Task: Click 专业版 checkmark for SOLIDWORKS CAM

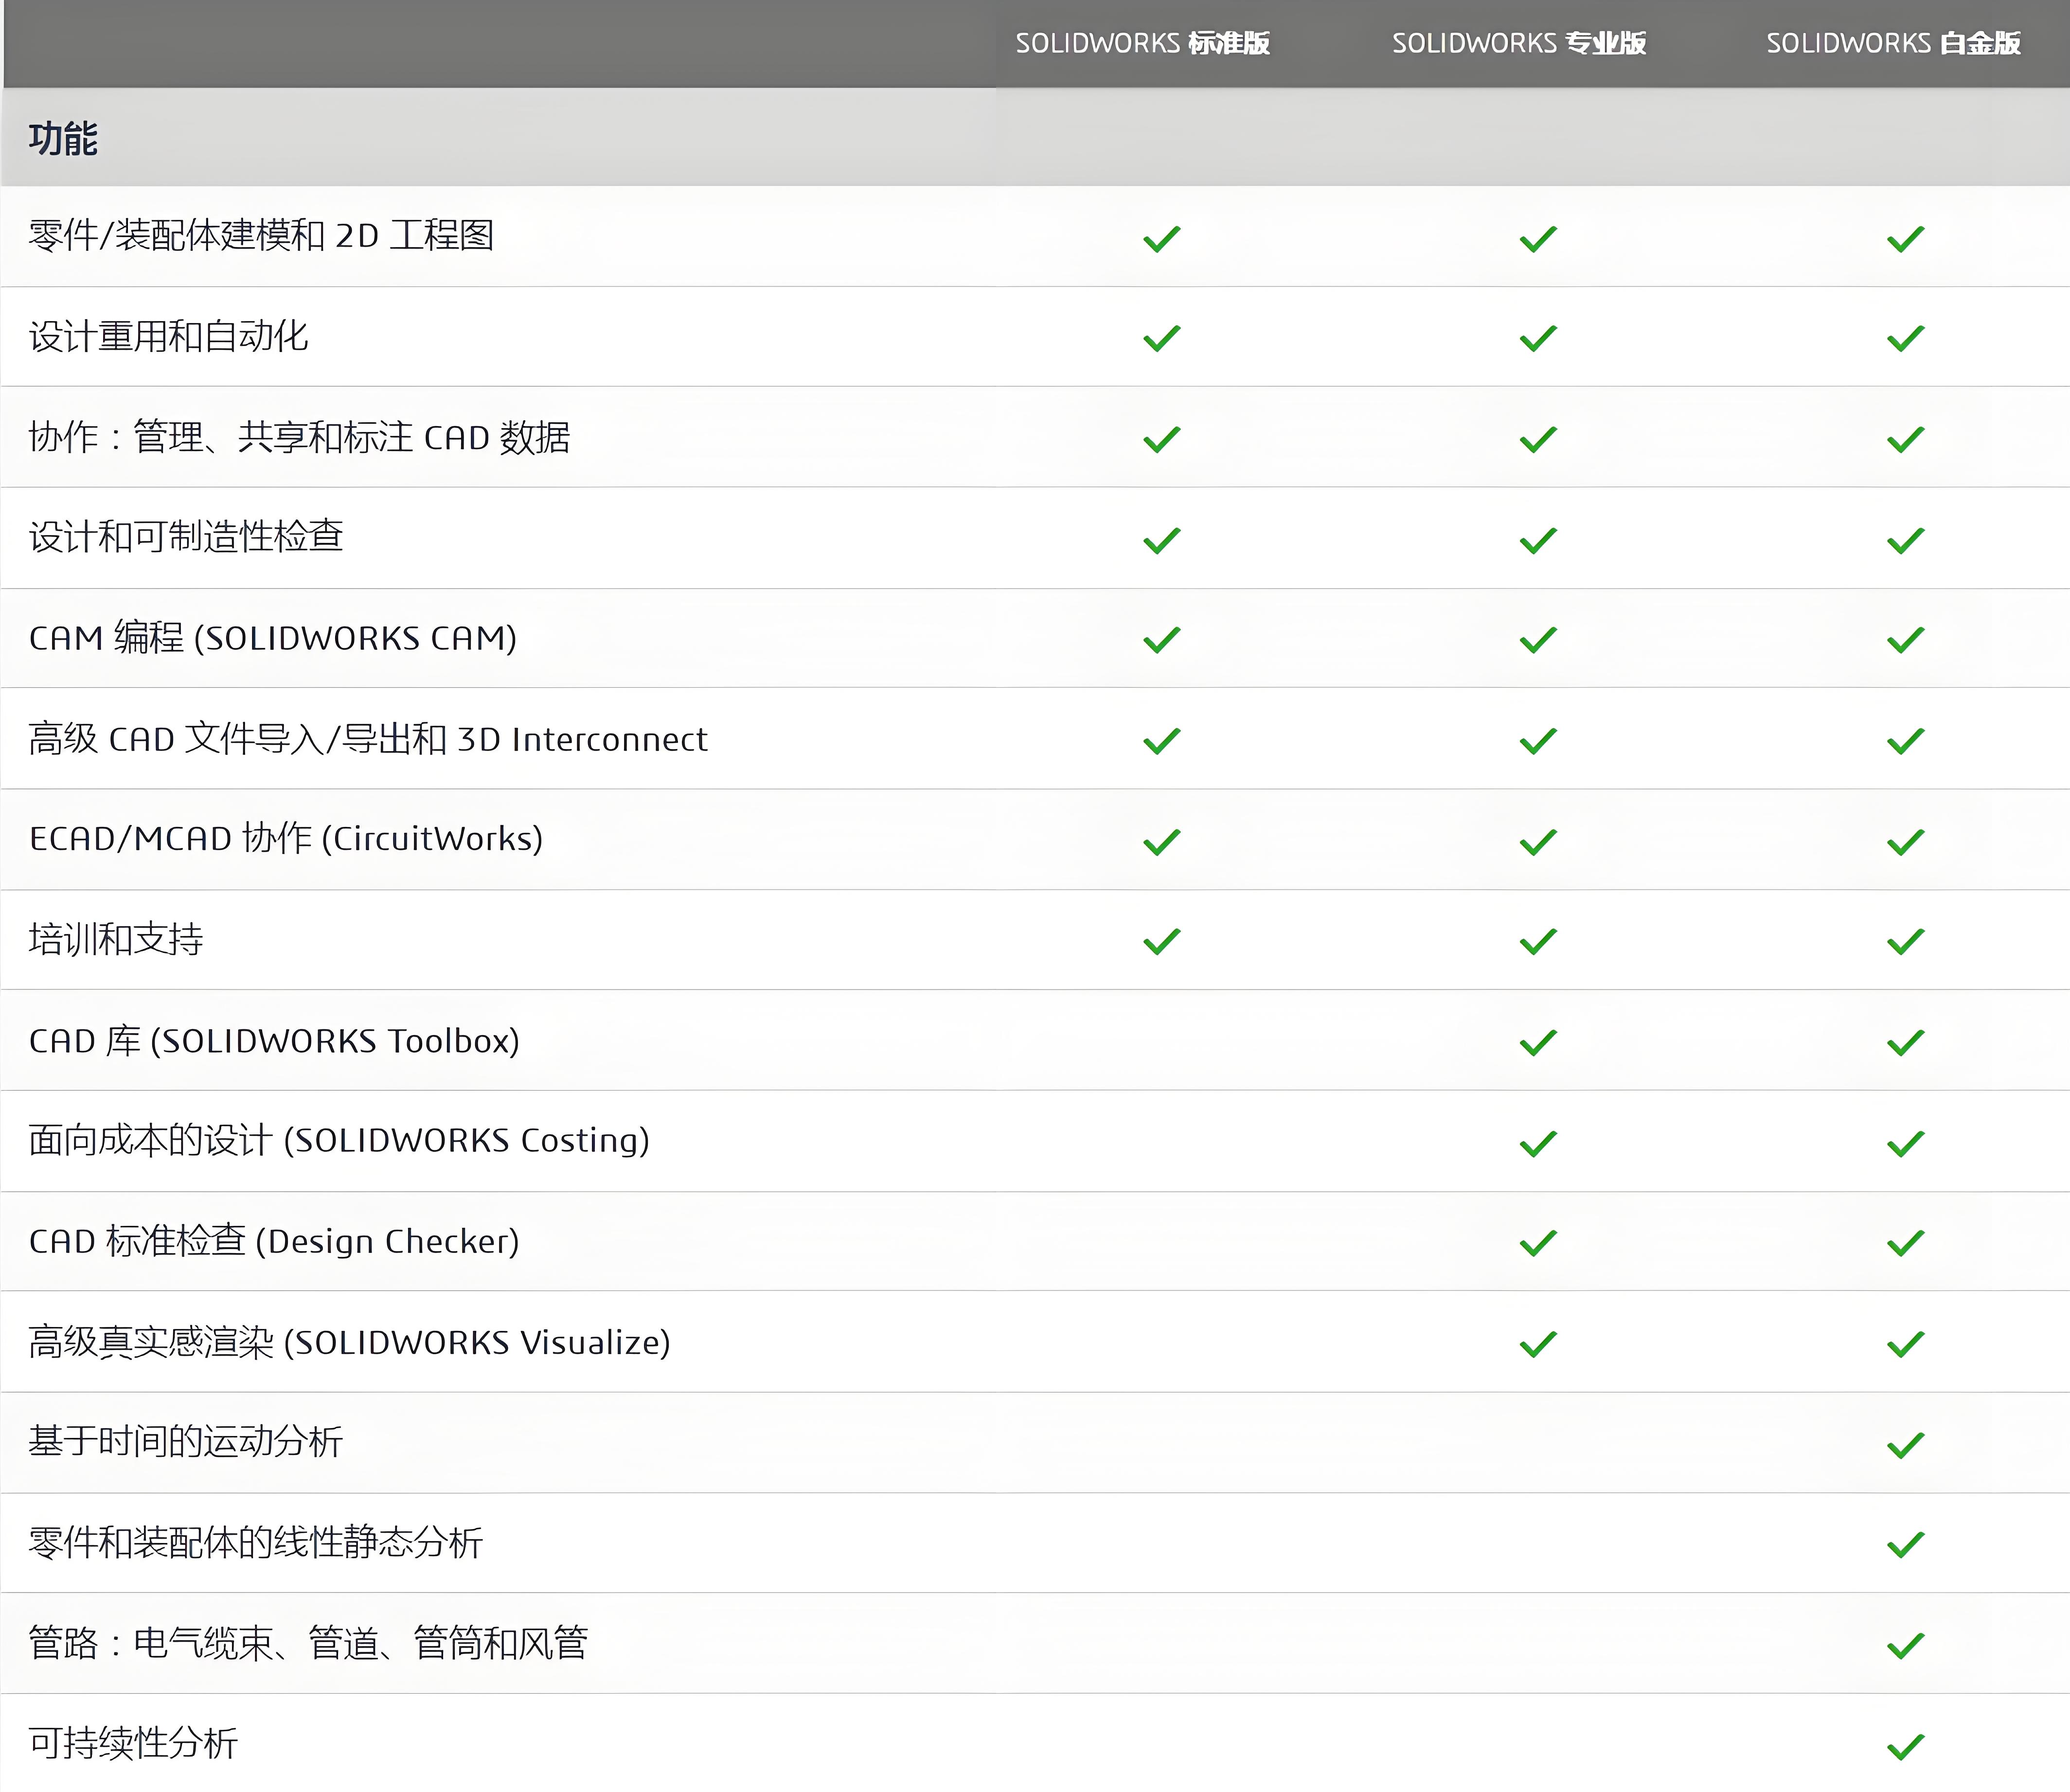Action: coord(1538,640)
